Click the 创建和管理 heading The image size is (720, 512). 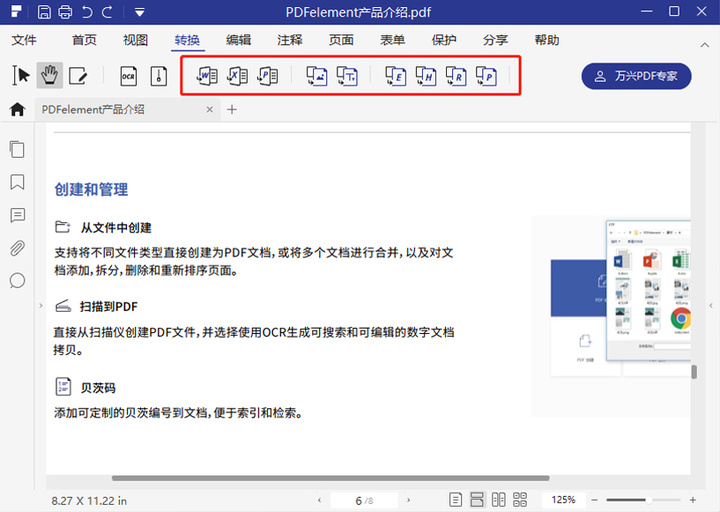tap(91, 189)
